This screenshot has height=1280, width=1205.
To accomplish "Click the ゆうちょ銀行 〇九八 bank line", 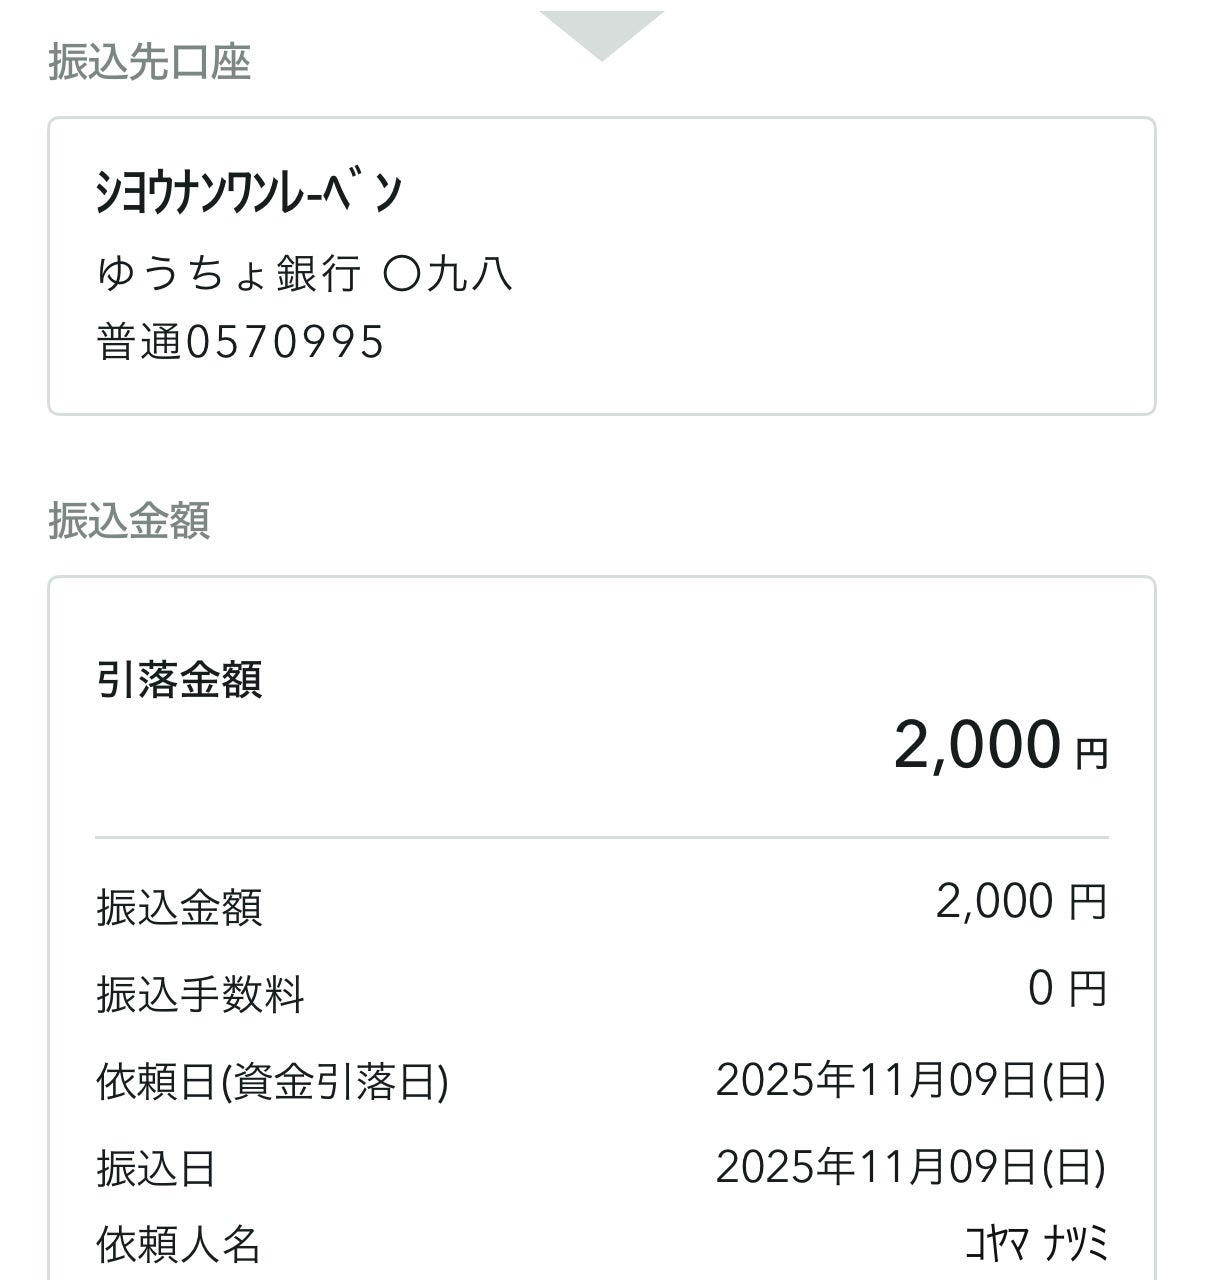I will tap(305, 273).
